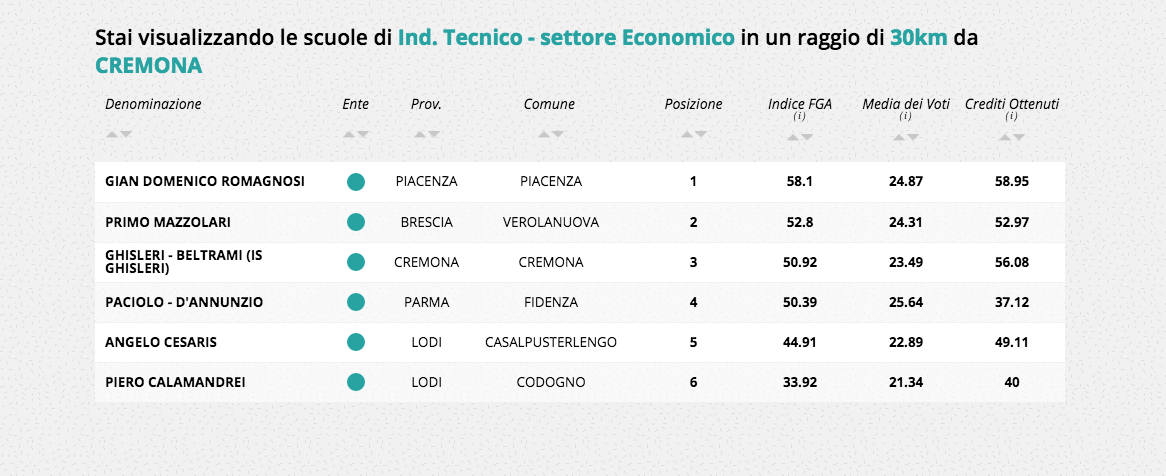
Task: Click the Ente circle icon for Angelo Cesaris
Action: click(355, 342)
